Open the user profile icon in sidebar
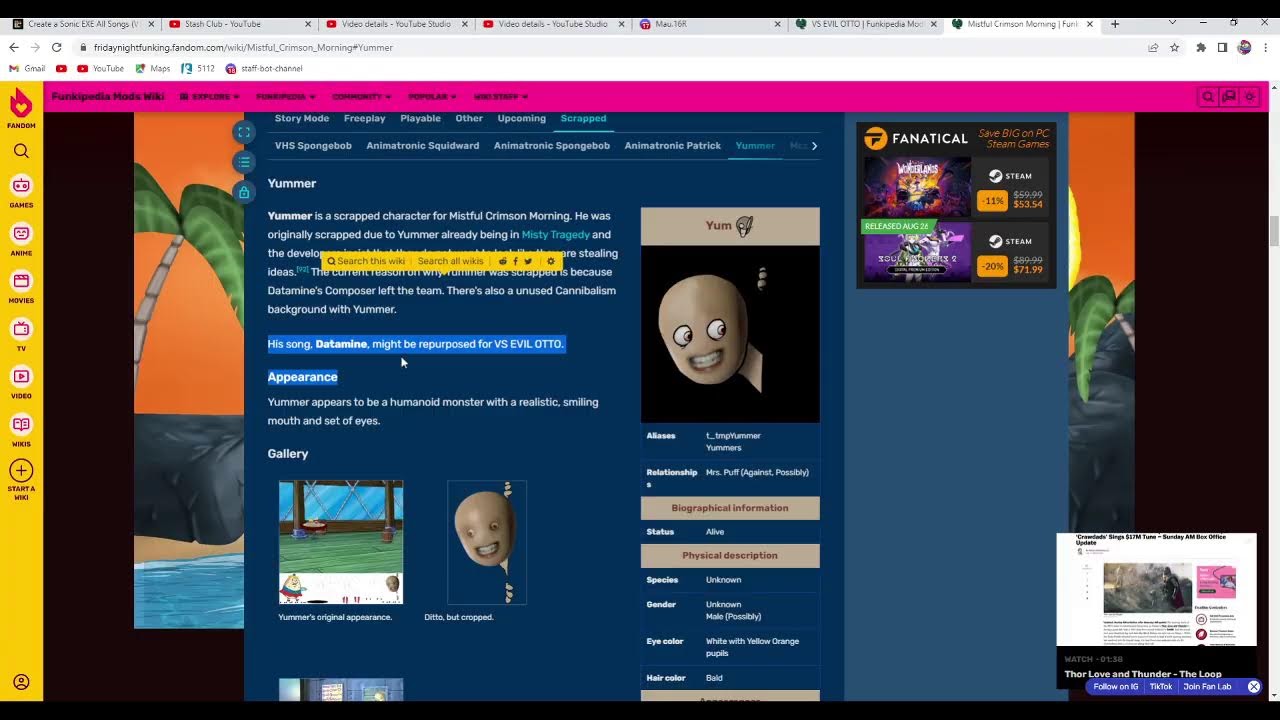This screenshot has height=720, width=1280. coord(21,682)
